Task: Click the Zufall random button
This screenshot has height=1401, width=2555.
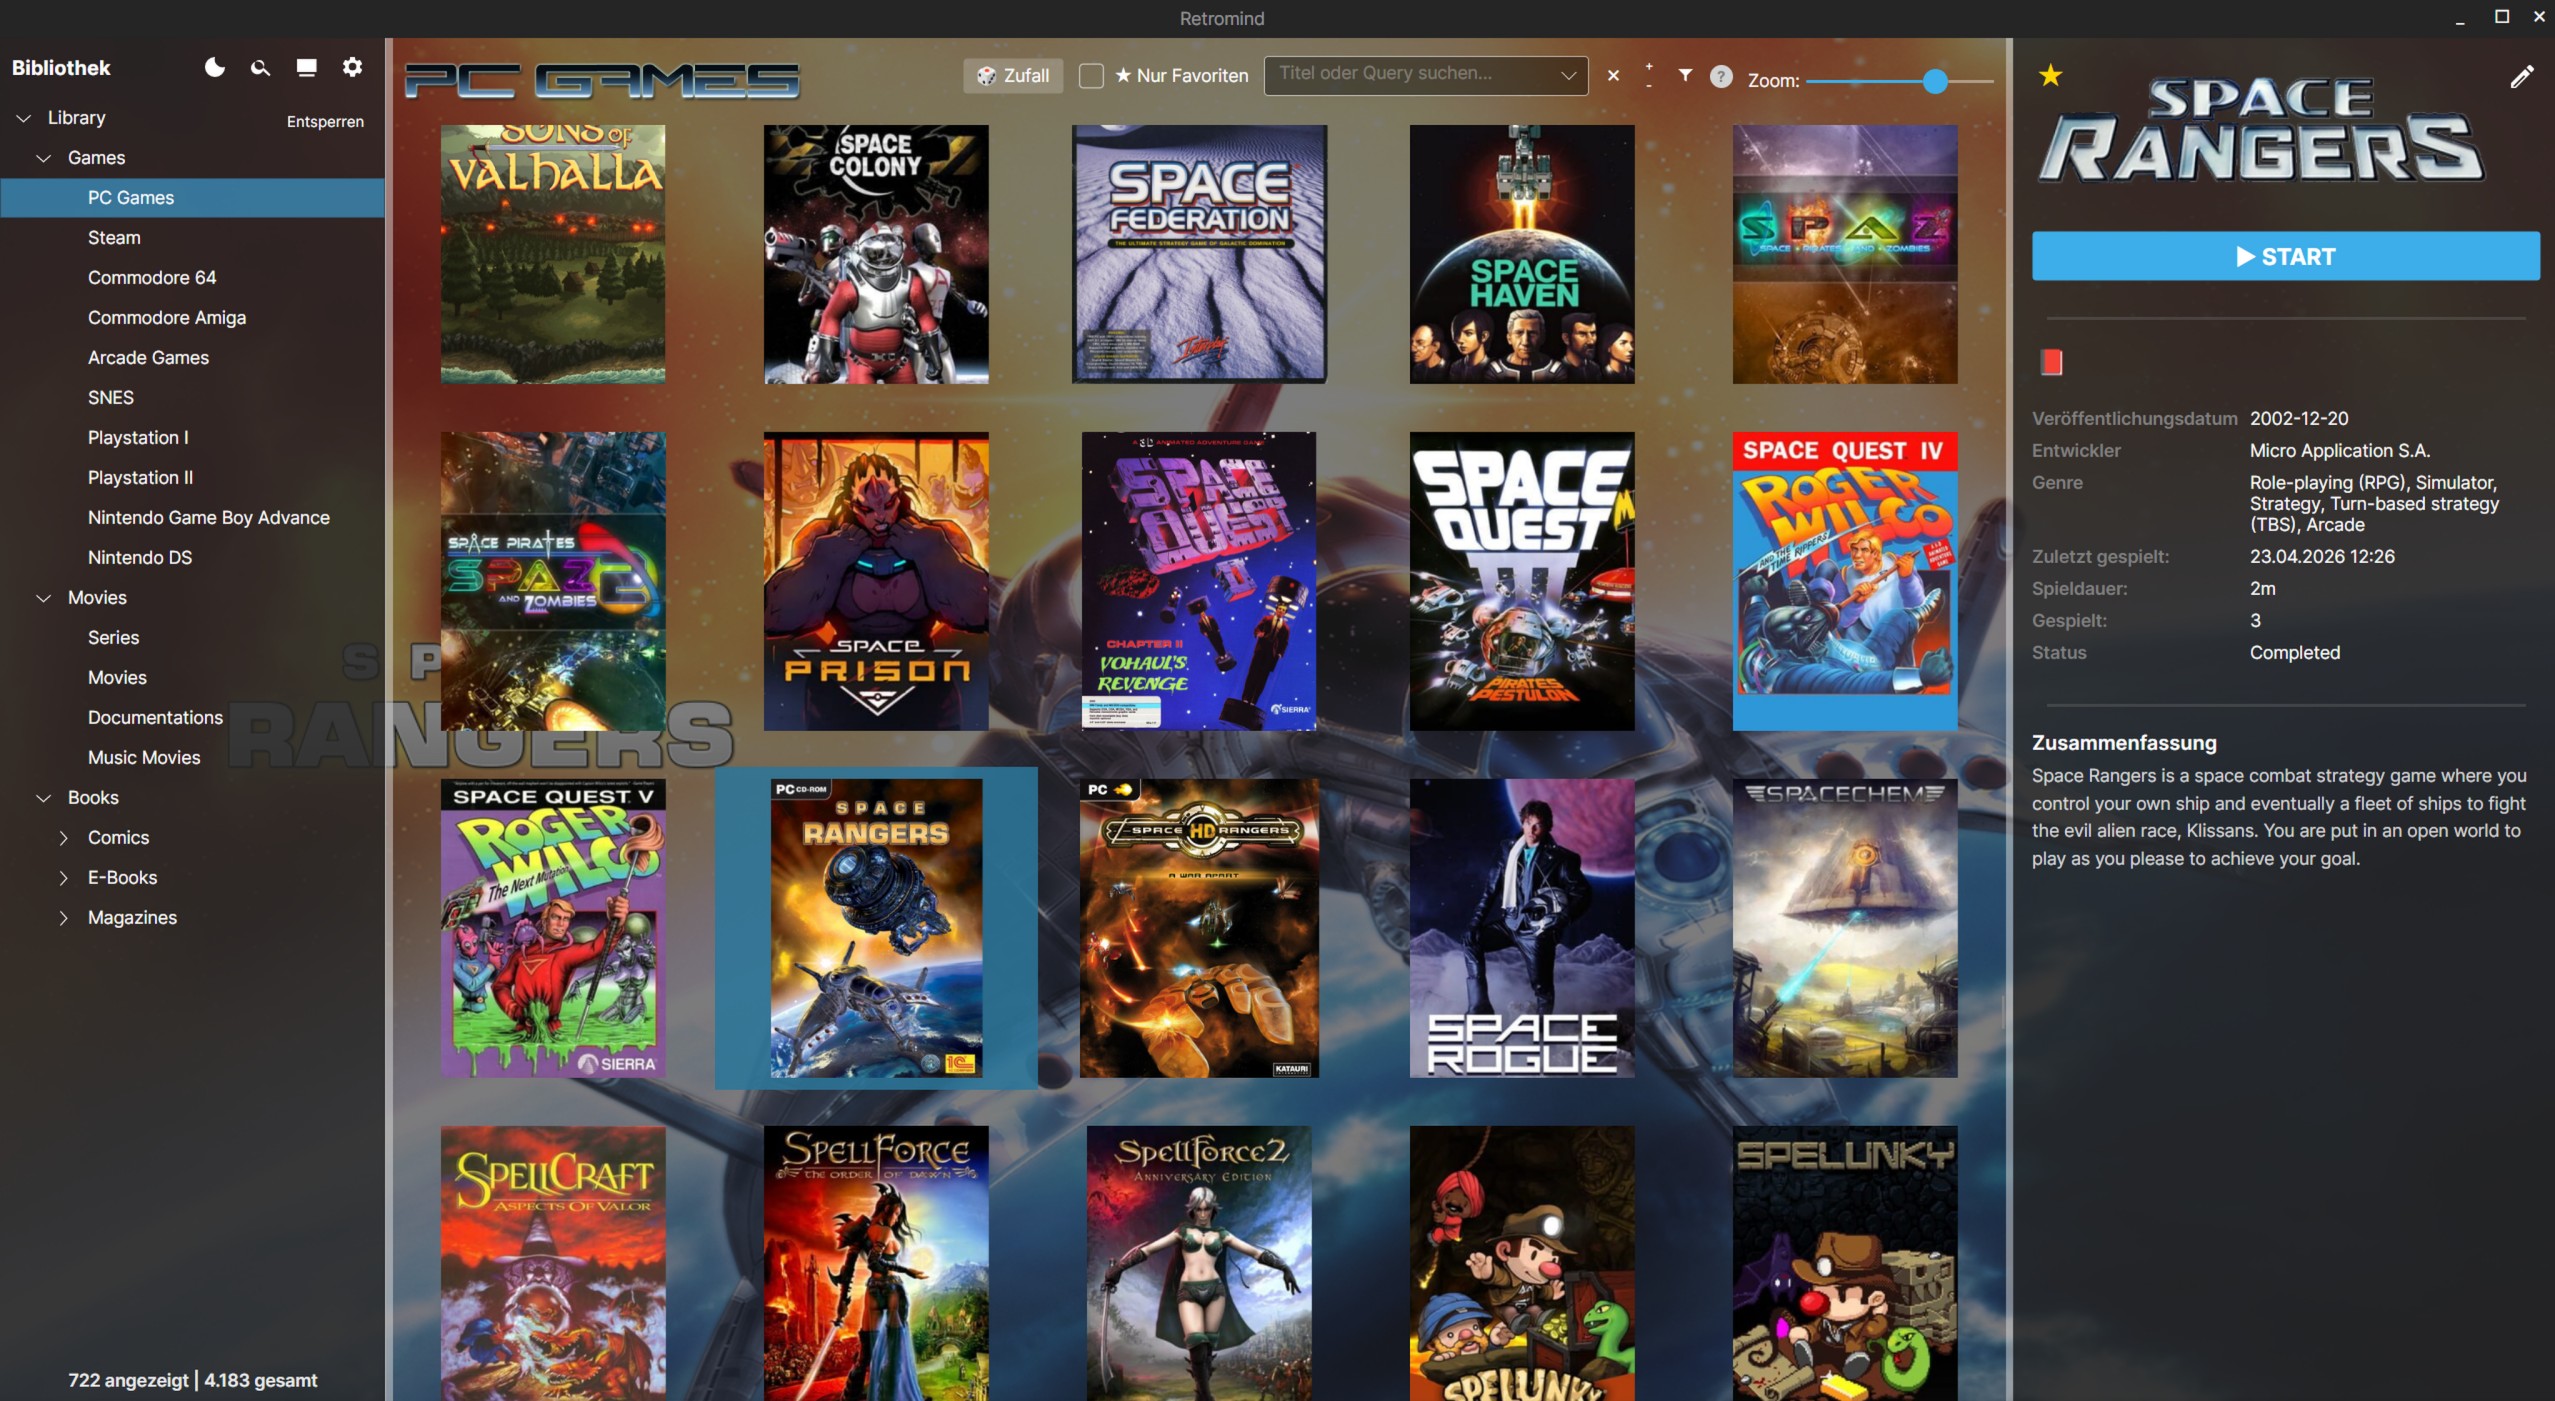Action: tap(1013, 76)
